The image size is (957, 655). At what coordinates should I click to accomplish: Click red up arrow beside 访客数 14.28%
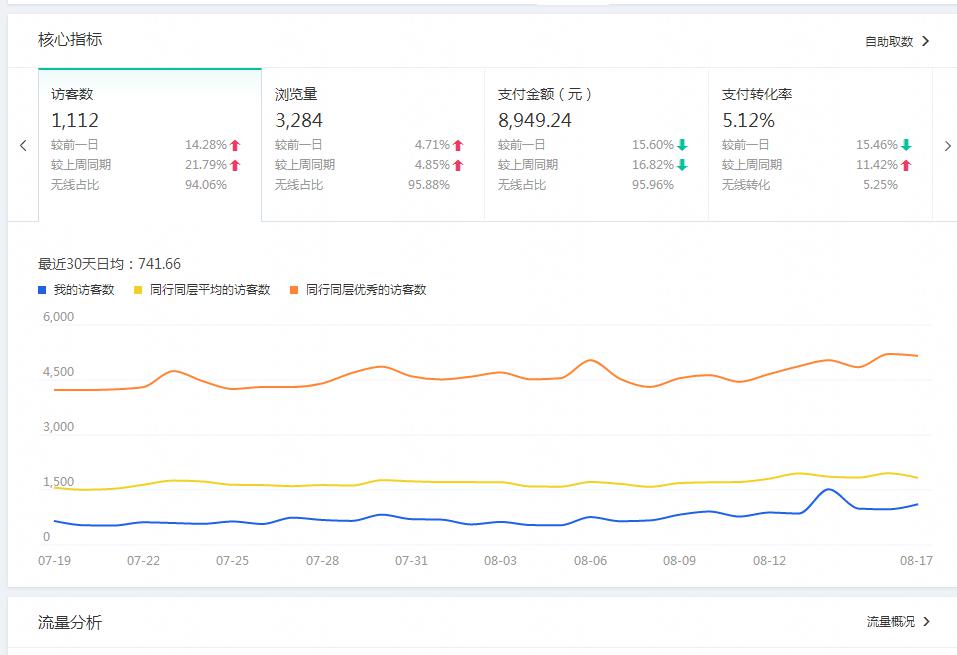coord(235,145)
